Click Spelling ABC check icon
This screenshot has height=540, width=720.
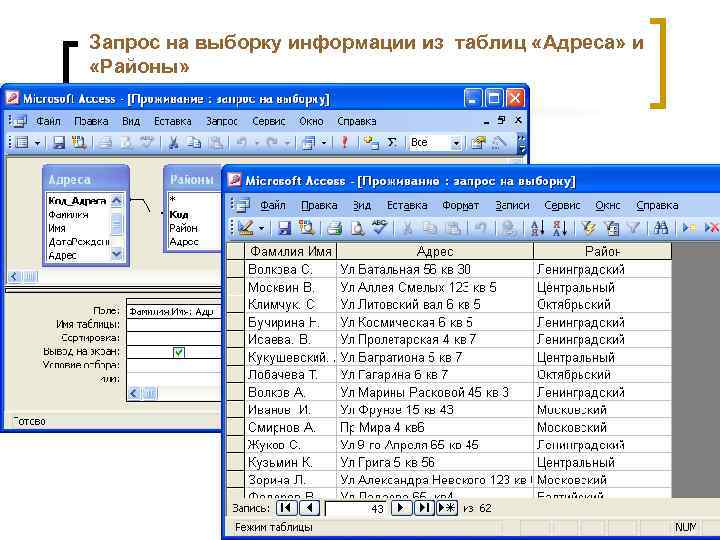379,227
